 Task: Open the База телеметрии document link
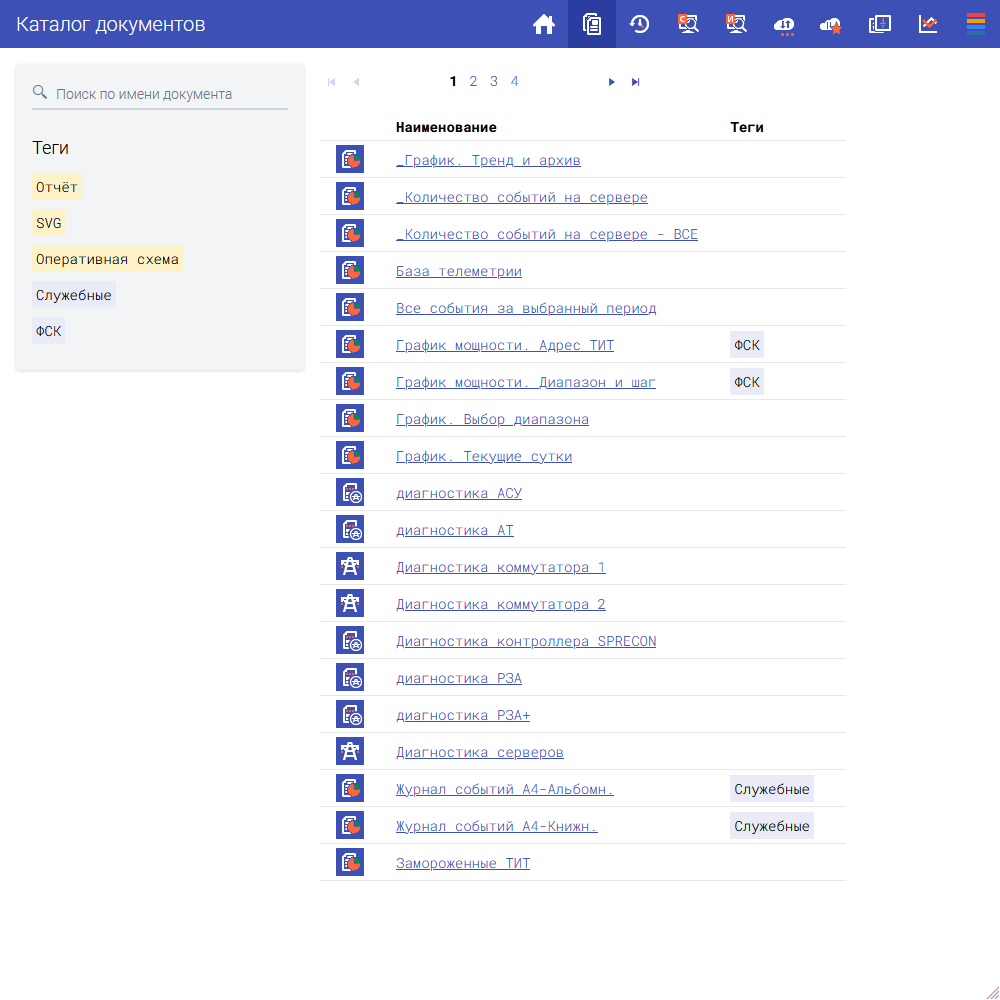tap(459, 271)
